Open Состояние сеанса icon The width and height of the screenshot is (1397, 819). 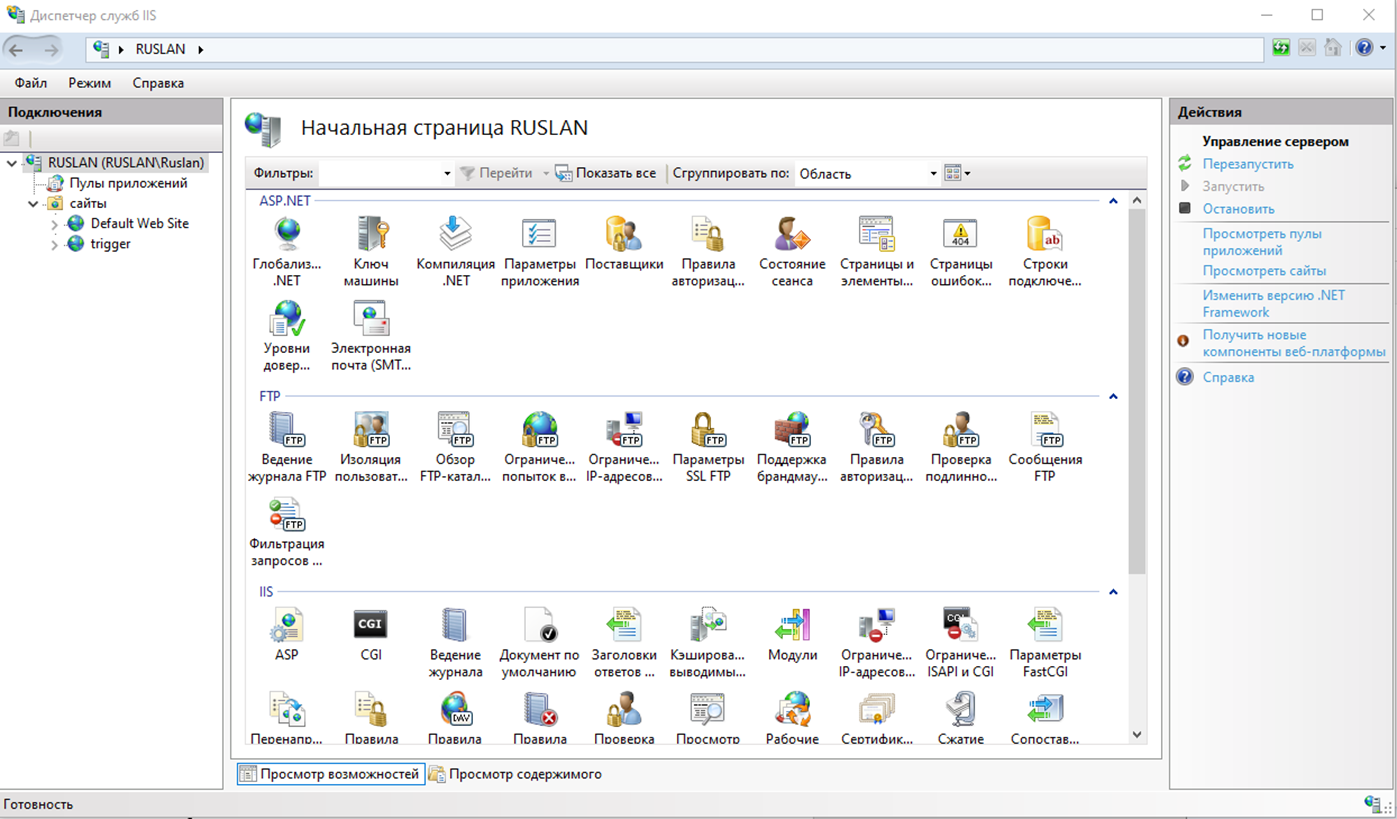pos(792,236)
